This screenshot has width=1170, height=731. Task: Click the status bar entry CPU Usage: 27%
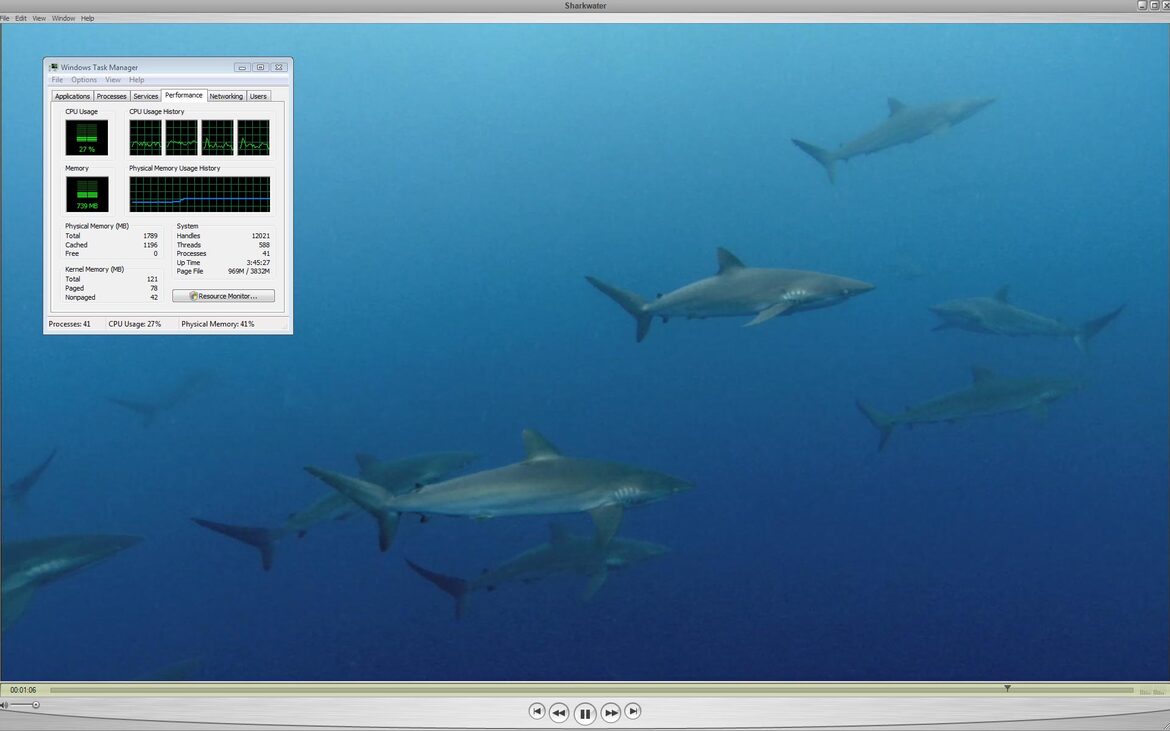point(134,324)
